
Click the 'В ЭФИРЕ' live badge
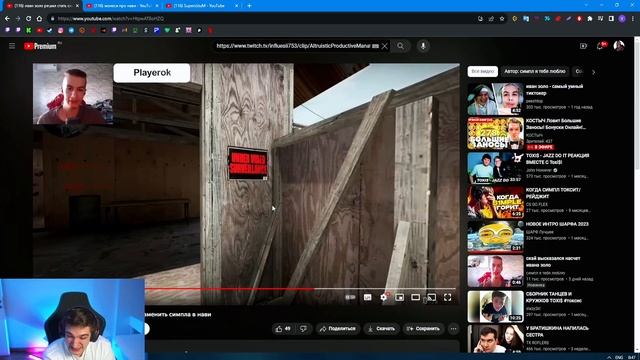540,147
